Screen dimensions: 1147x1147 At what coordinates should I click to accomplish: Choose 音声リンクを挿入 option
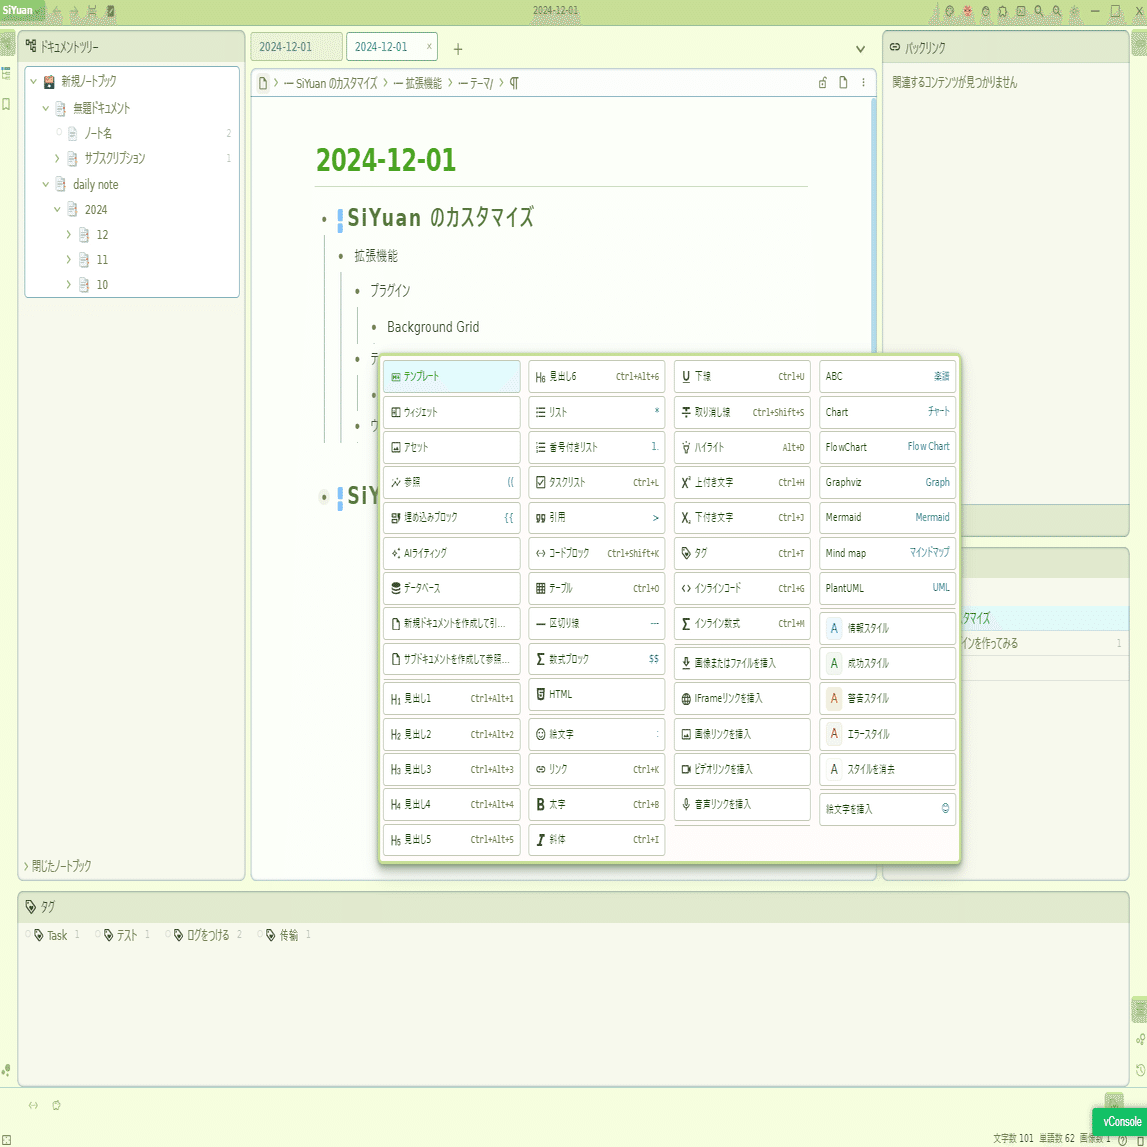click(742, 804)
